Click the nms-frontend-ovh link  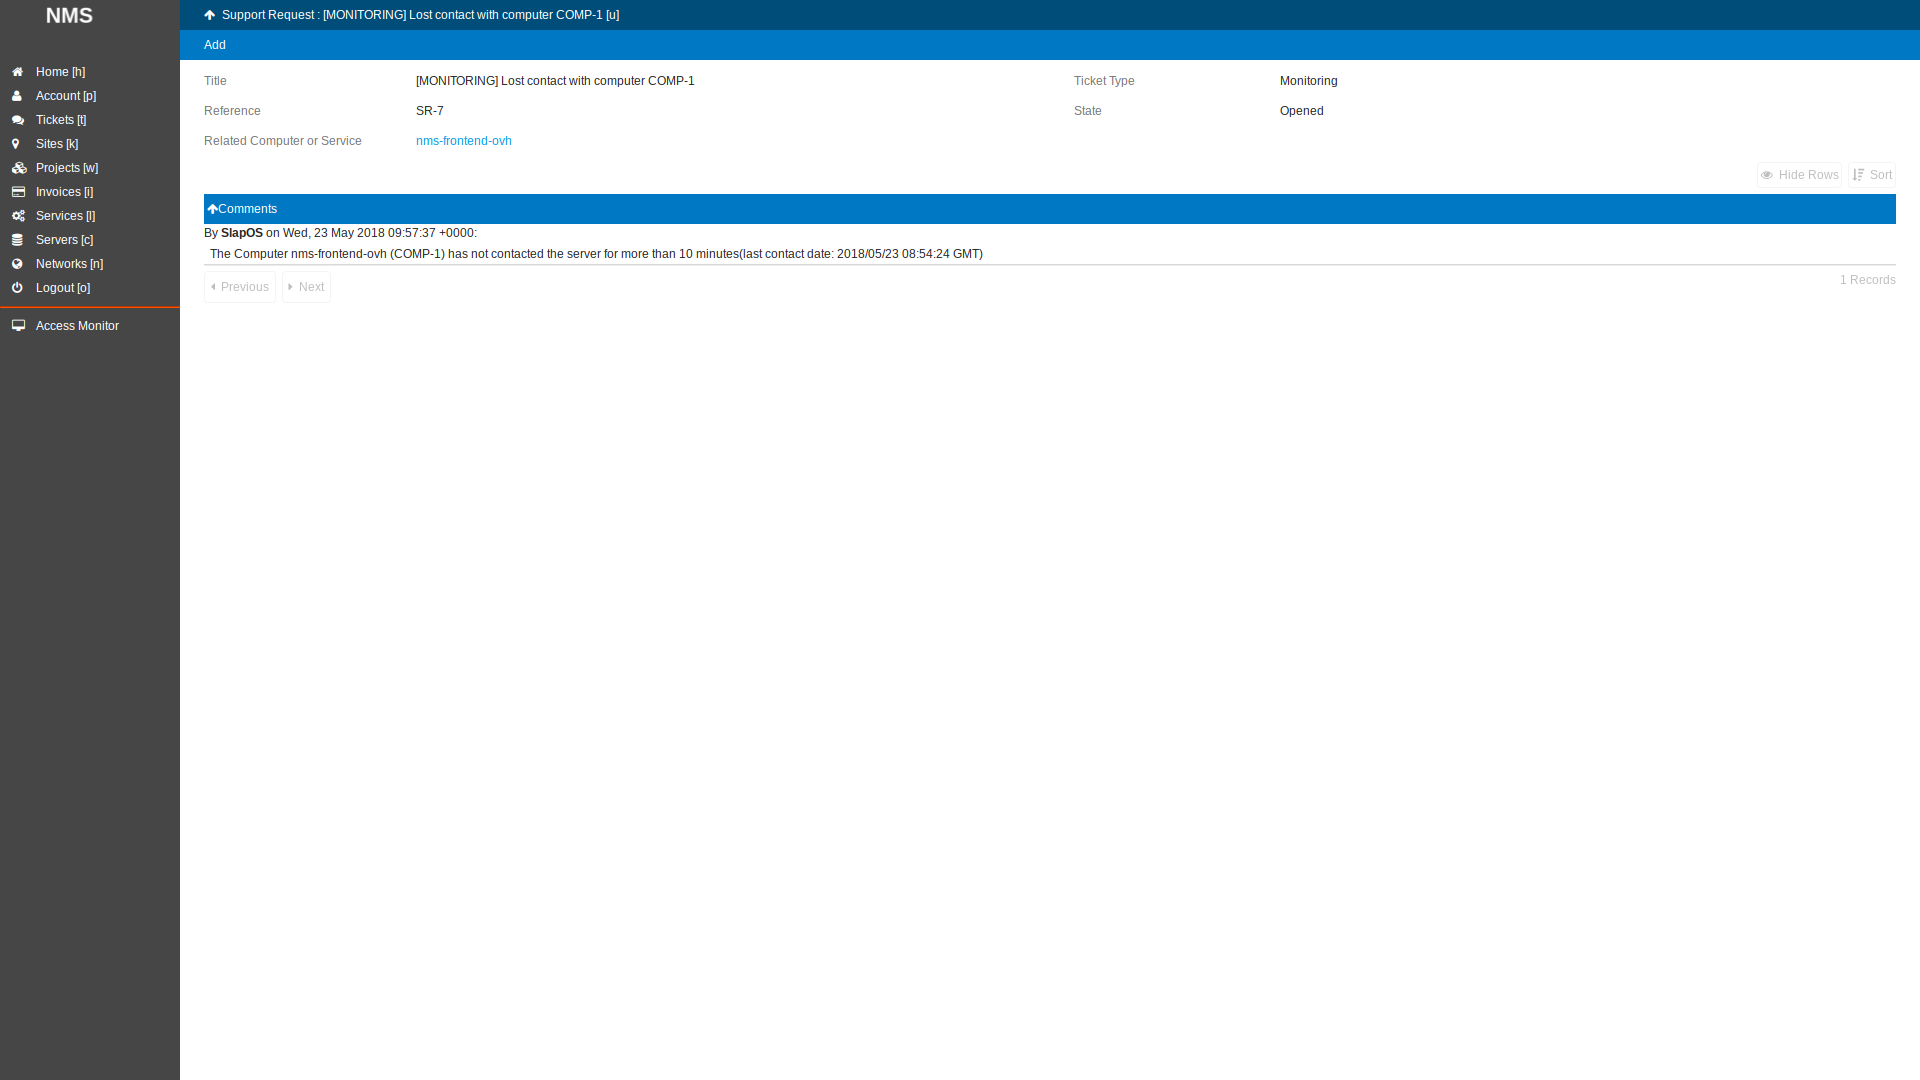click(464, 141)
